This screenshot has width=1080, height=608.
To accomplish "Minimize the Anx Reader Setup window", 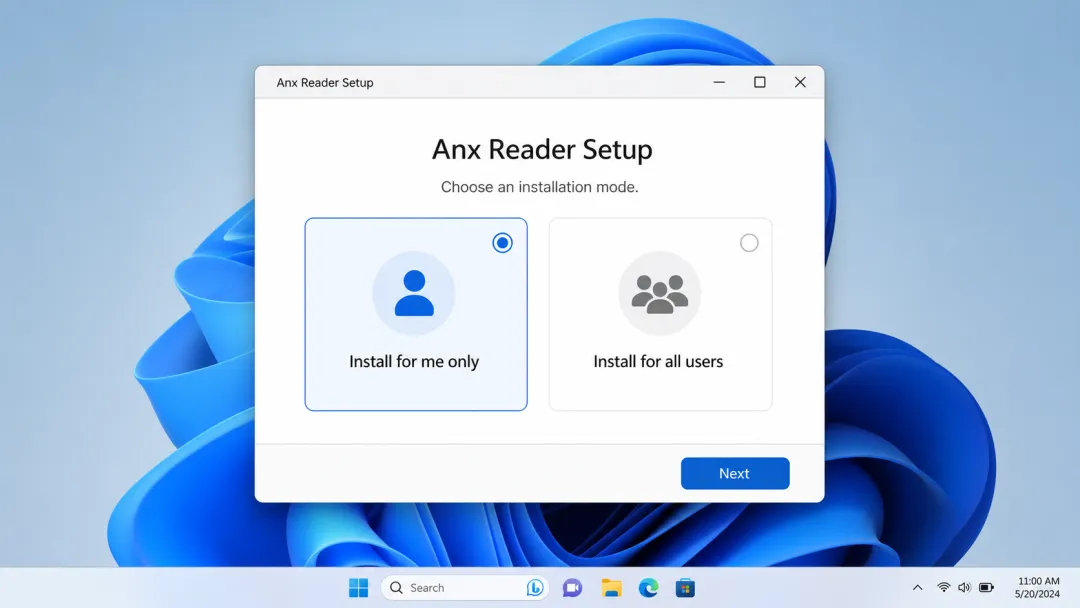I will pos(719,82).
